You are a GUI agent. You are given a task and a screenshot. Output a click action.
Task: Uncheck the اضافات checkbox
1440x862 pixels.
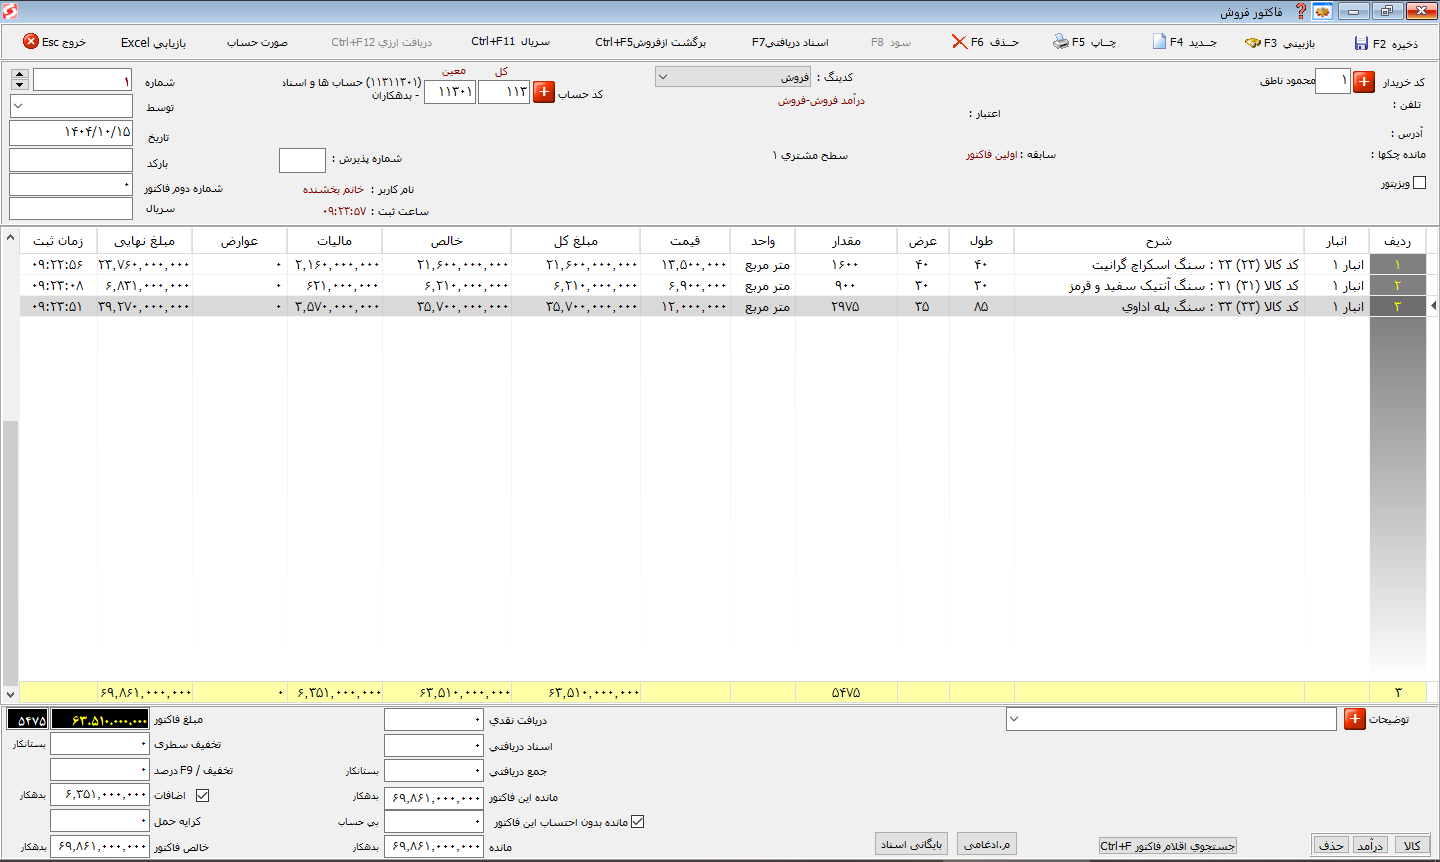[x=203, y=796]
